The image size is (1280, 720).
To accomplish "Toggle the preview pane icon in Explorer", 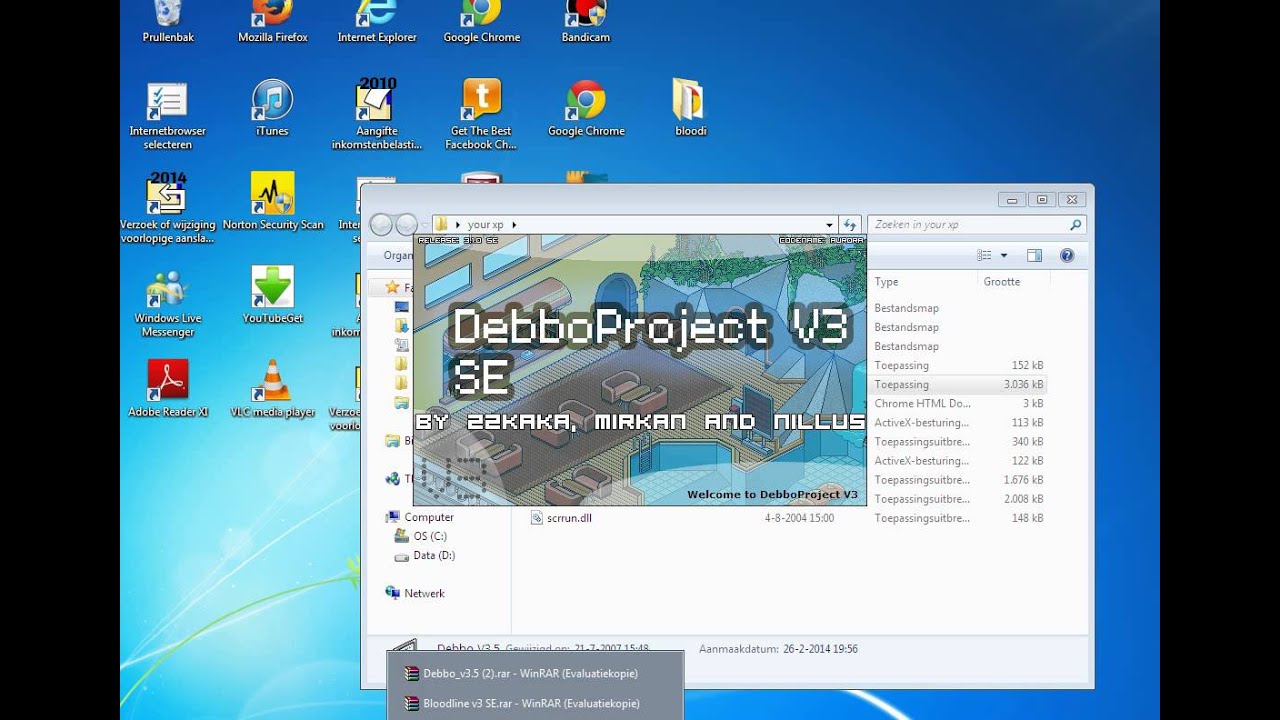I will click(x=1034, y=256).
